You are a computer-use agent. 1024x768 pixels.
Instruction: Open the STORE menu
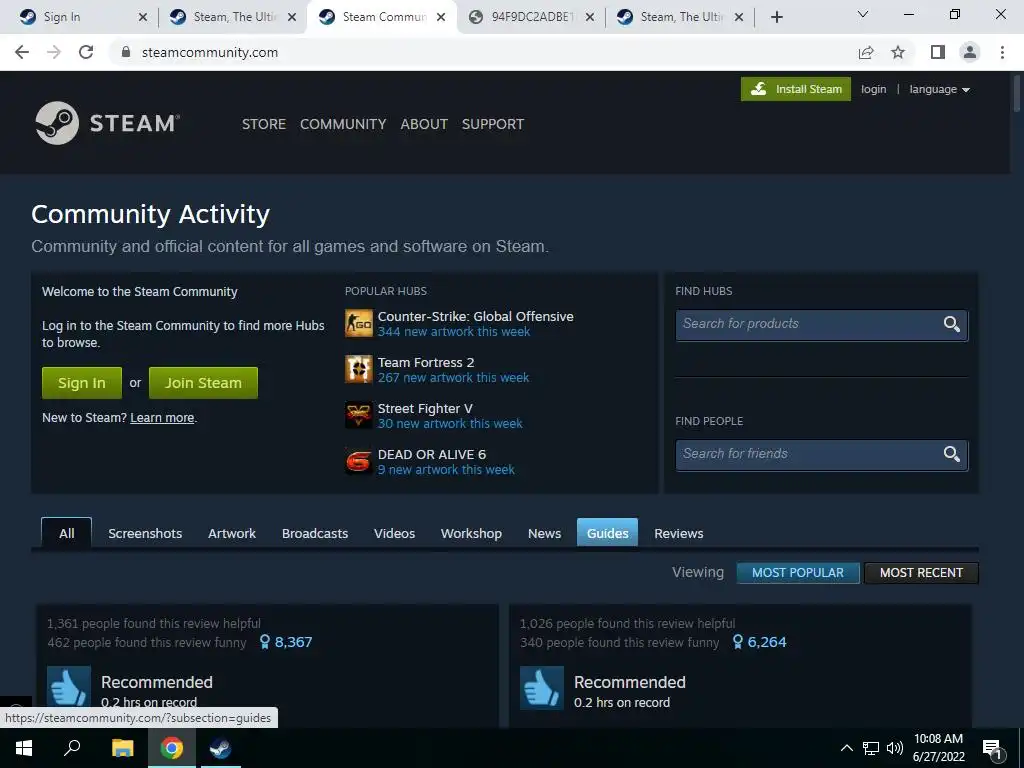[264, 124]
